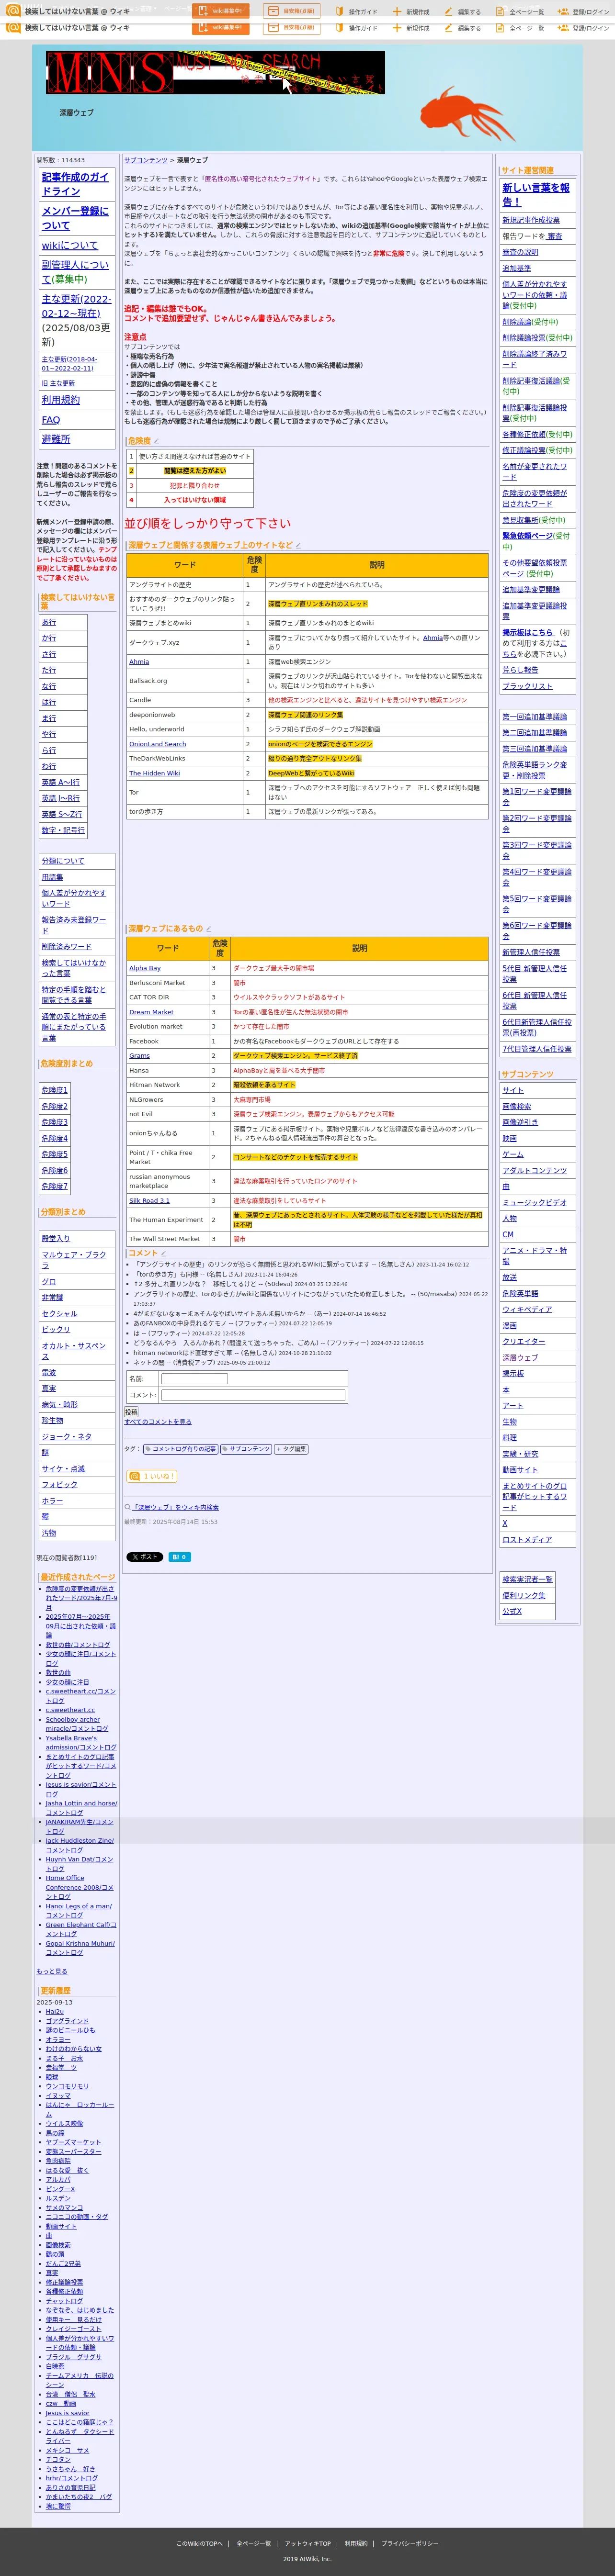This screenshot has width=615, height=2576.
Task: Click the 閲覧数：114343 counter text
Action: click(x=61, y=160)
